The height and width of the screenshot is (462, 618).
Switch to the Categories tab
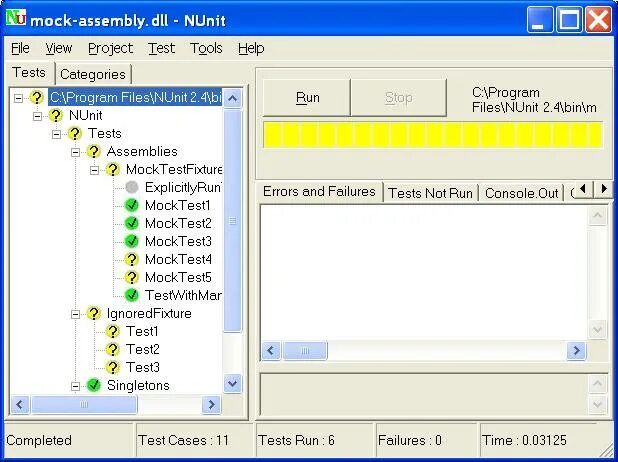93,74
